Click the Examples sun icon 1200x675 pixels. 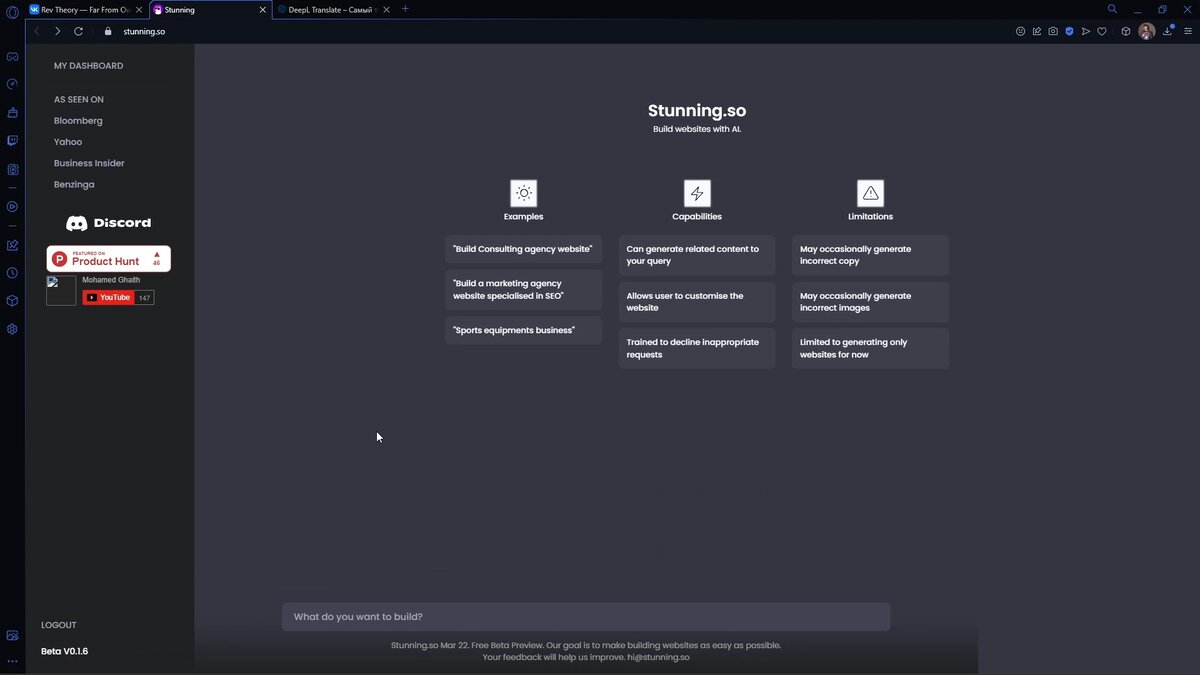(x=524, y=193)
